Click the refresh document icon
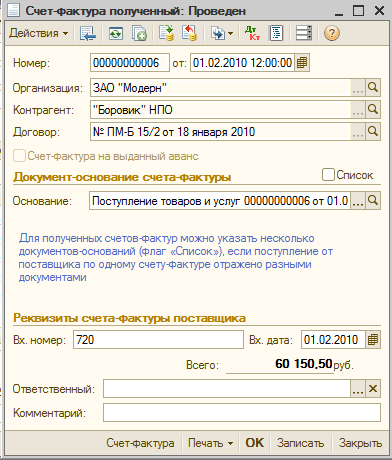Viewport: 392px width, 460px height. click(116, 33)
